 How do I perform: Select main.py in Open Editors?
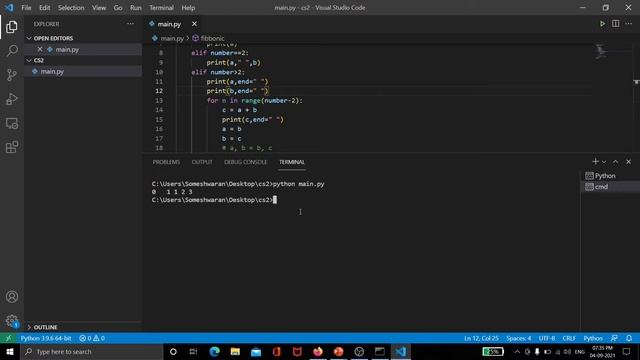pyautogui.click(x=83, y=49)
